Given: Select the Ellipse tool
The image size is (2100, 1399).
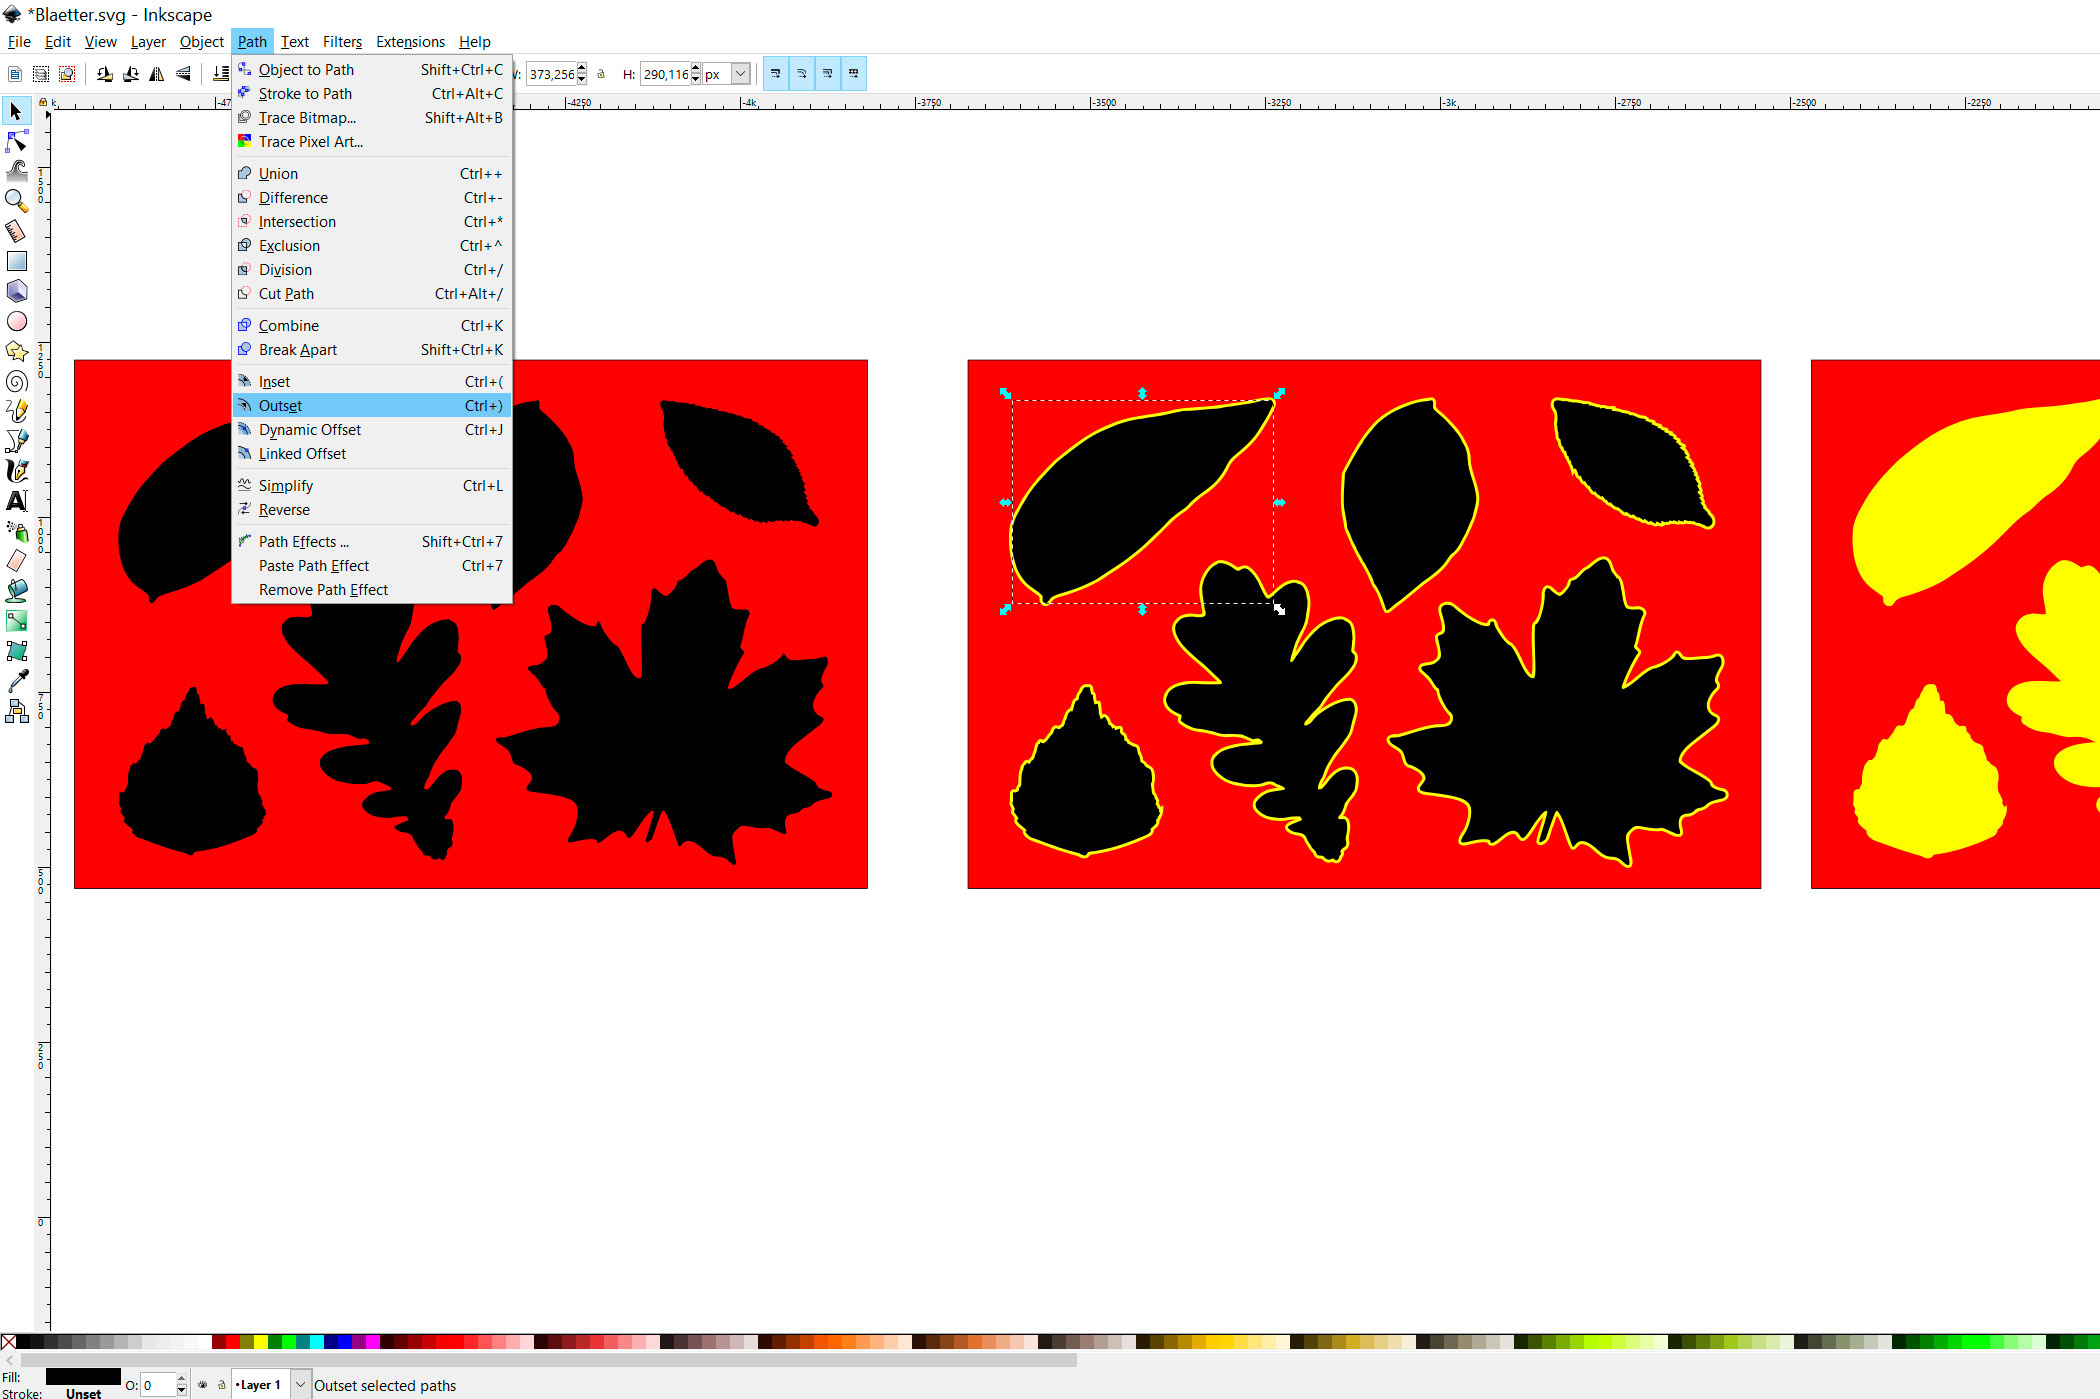Looking at the screenshot, I should click(x=16, y=321).
